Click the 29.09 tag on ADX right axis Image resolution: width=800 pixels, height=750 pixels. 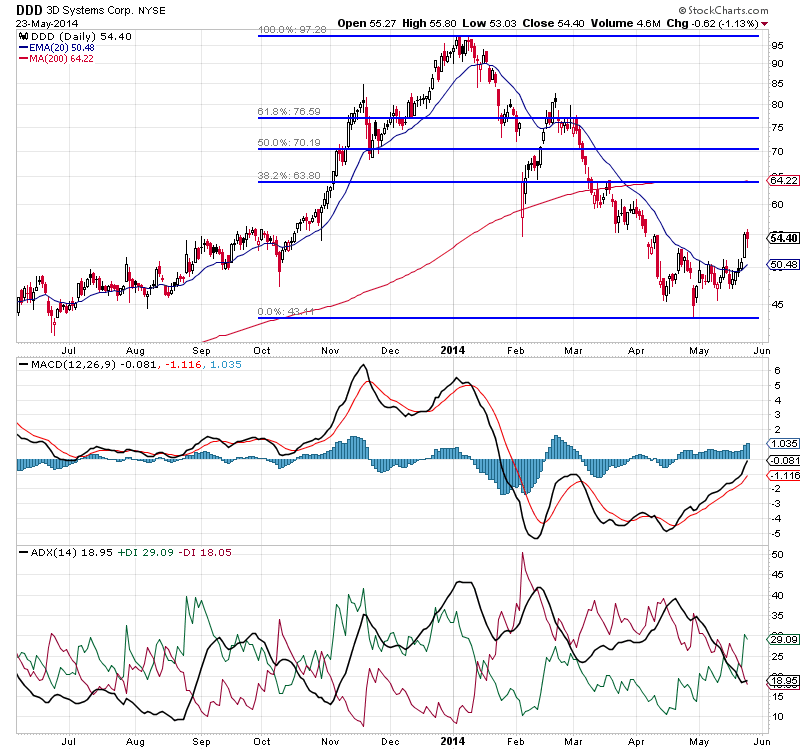pos(783,639)
